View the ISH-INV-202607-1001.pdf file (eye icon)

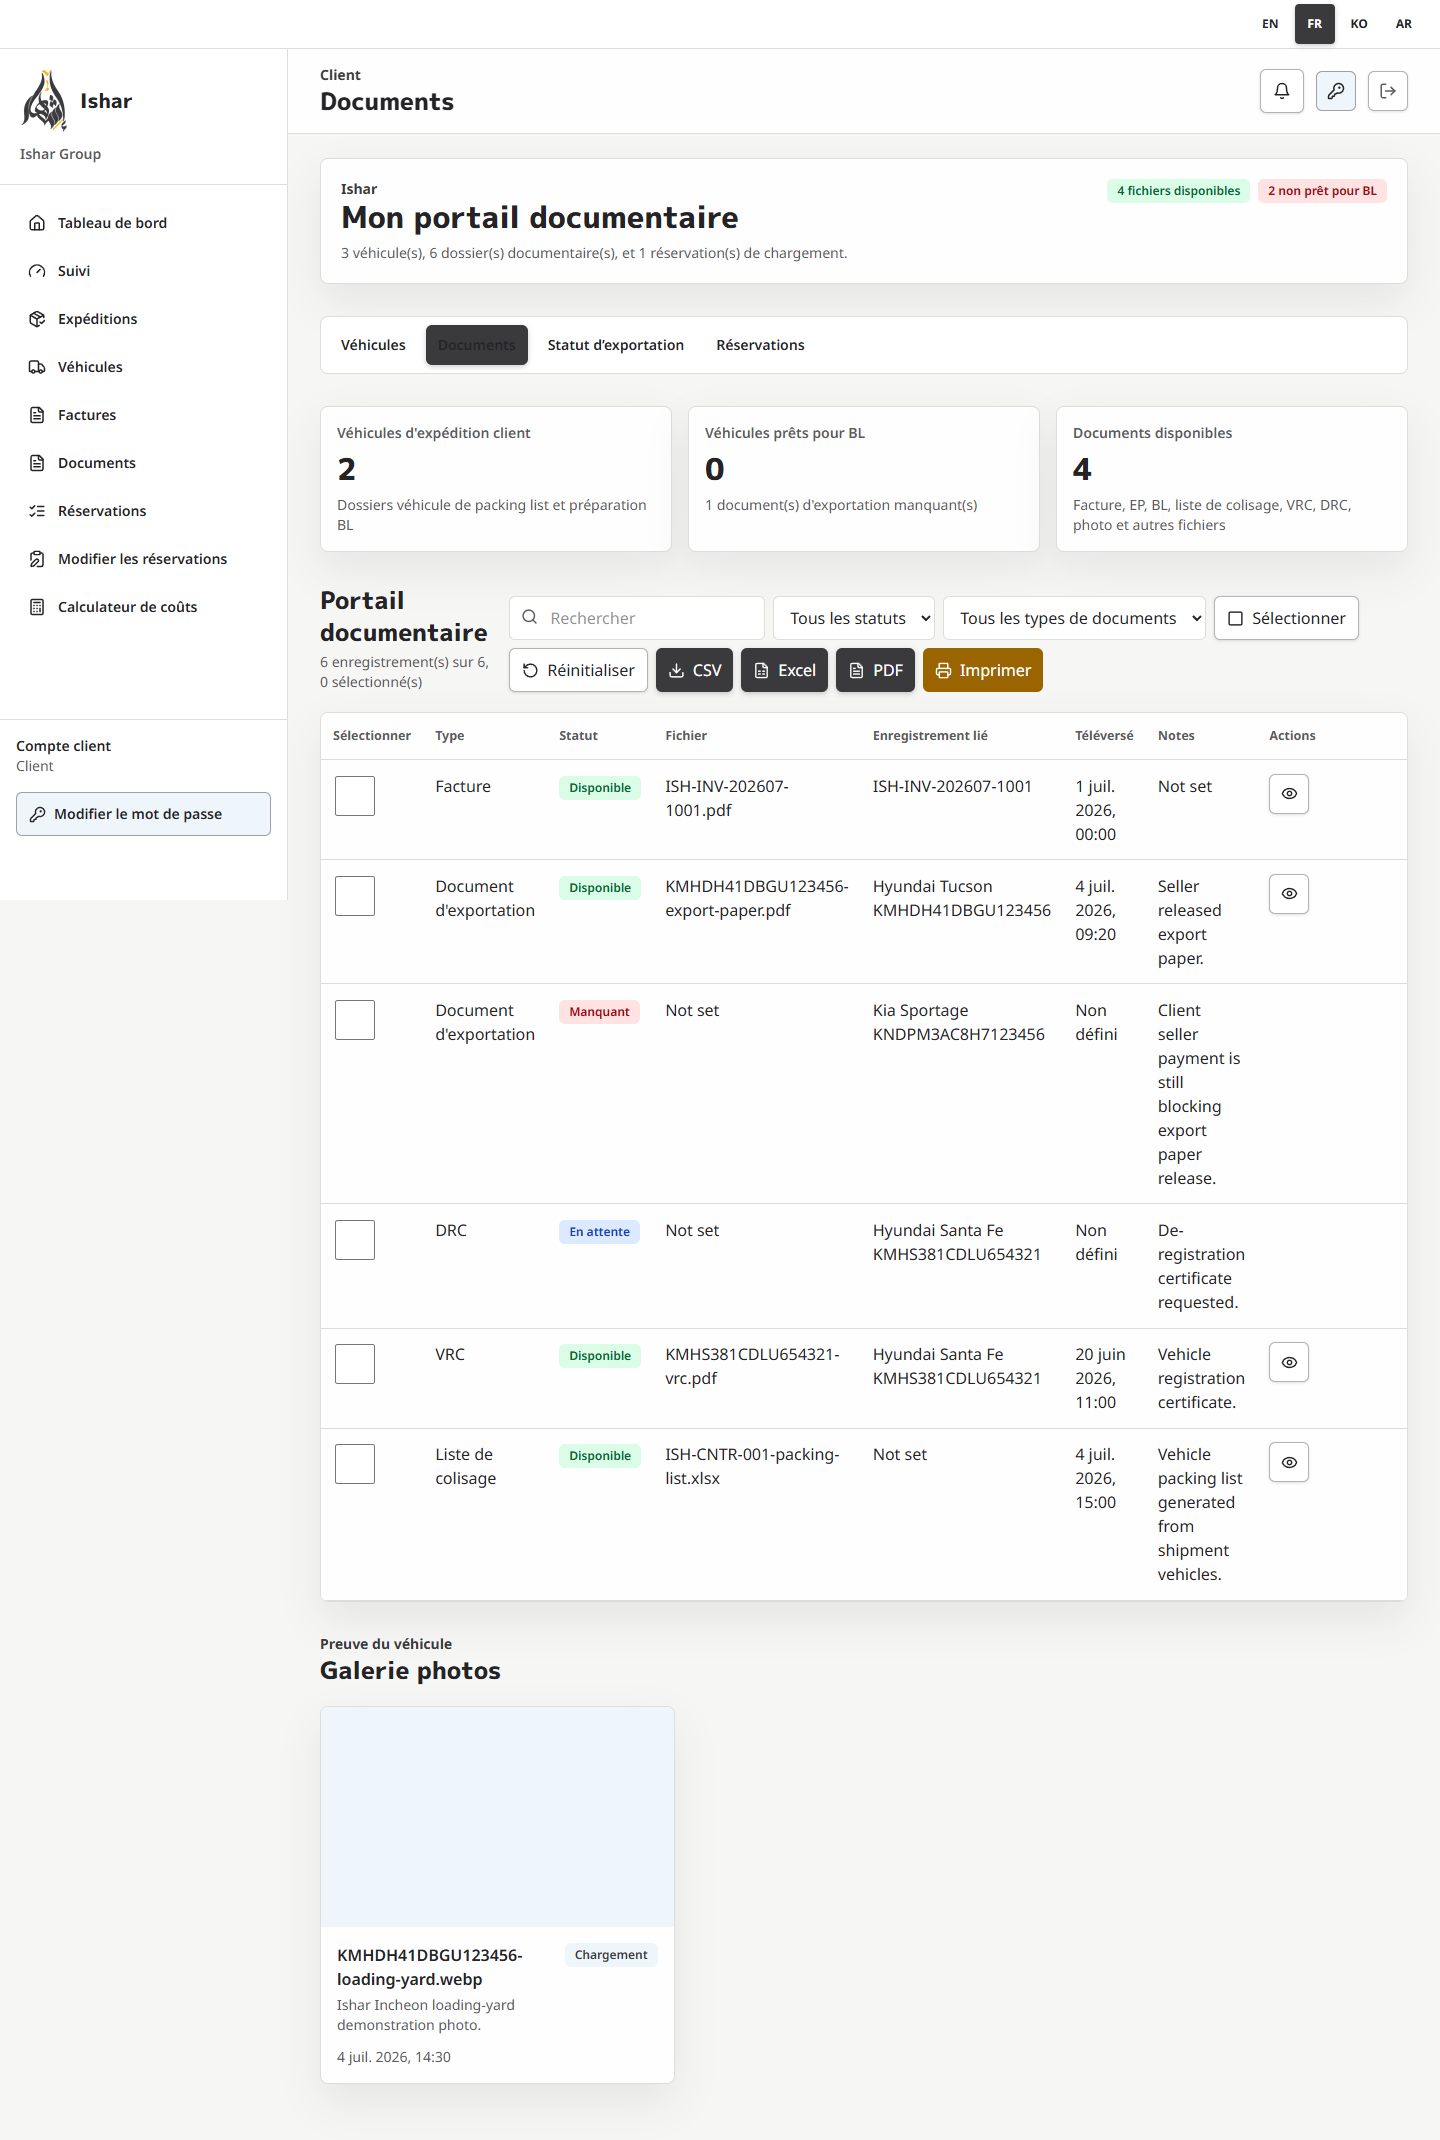pyautogui.click(x=1289, y=794)
